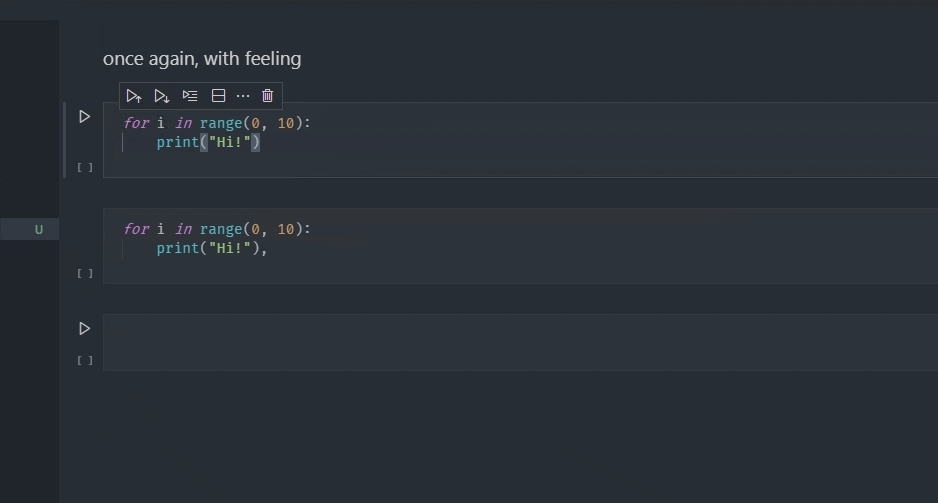Click the print("Hi!"), line in the second cell
938x503 pixels.
point(212,248)
